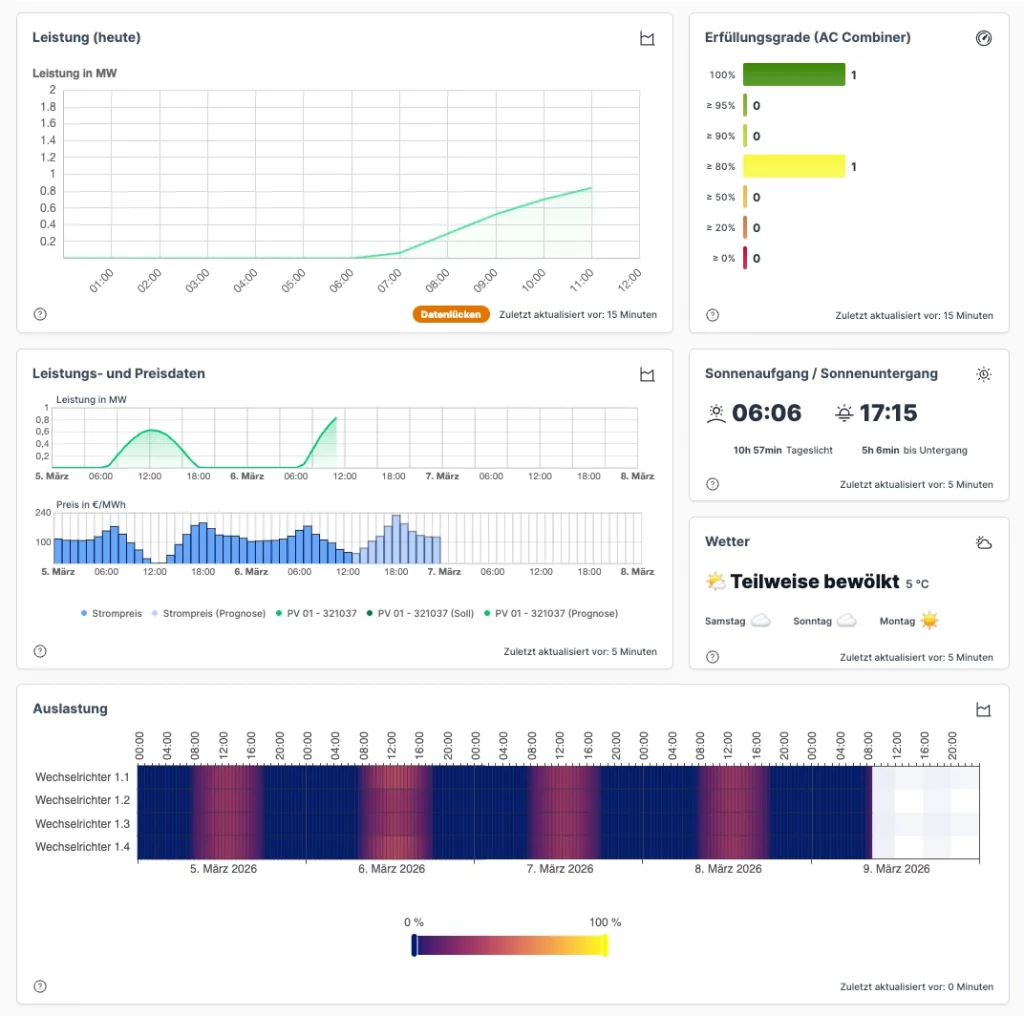This screenshot has height=1016, width=1024.
Task: Open help icon in Leistung (heute) panel
Action: (40, 314)
